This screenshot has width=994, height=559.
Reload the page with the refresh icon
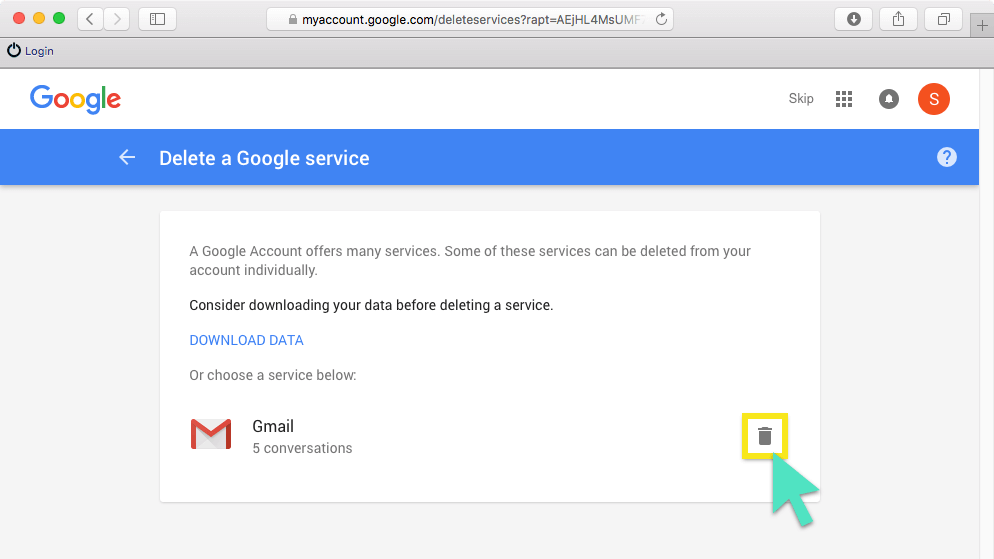coord(661,19)
